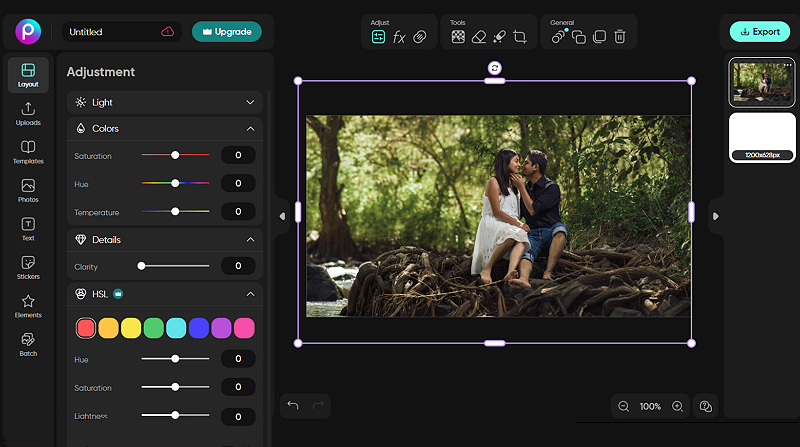
Task: Click the Colors Hue slider handle
Action: coord(175,183)
